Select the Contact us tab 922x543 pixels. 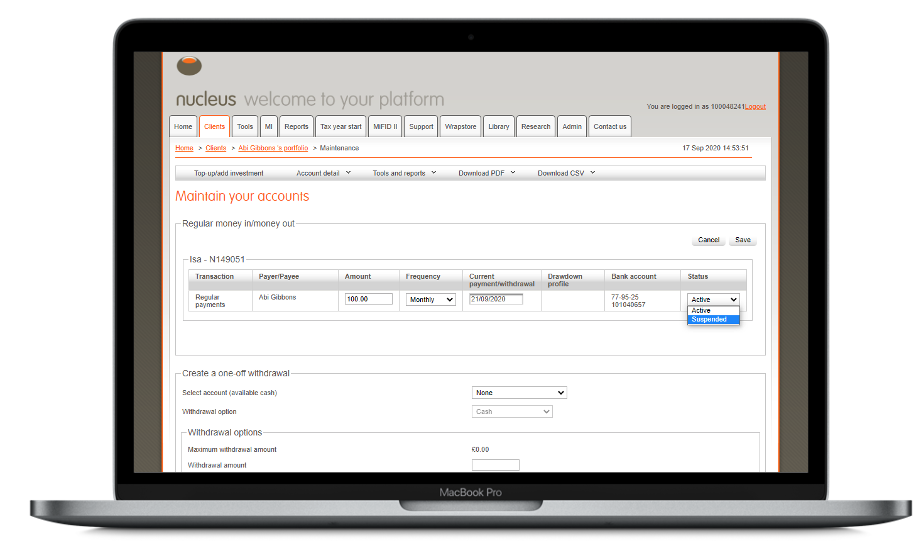pos(610,126)
